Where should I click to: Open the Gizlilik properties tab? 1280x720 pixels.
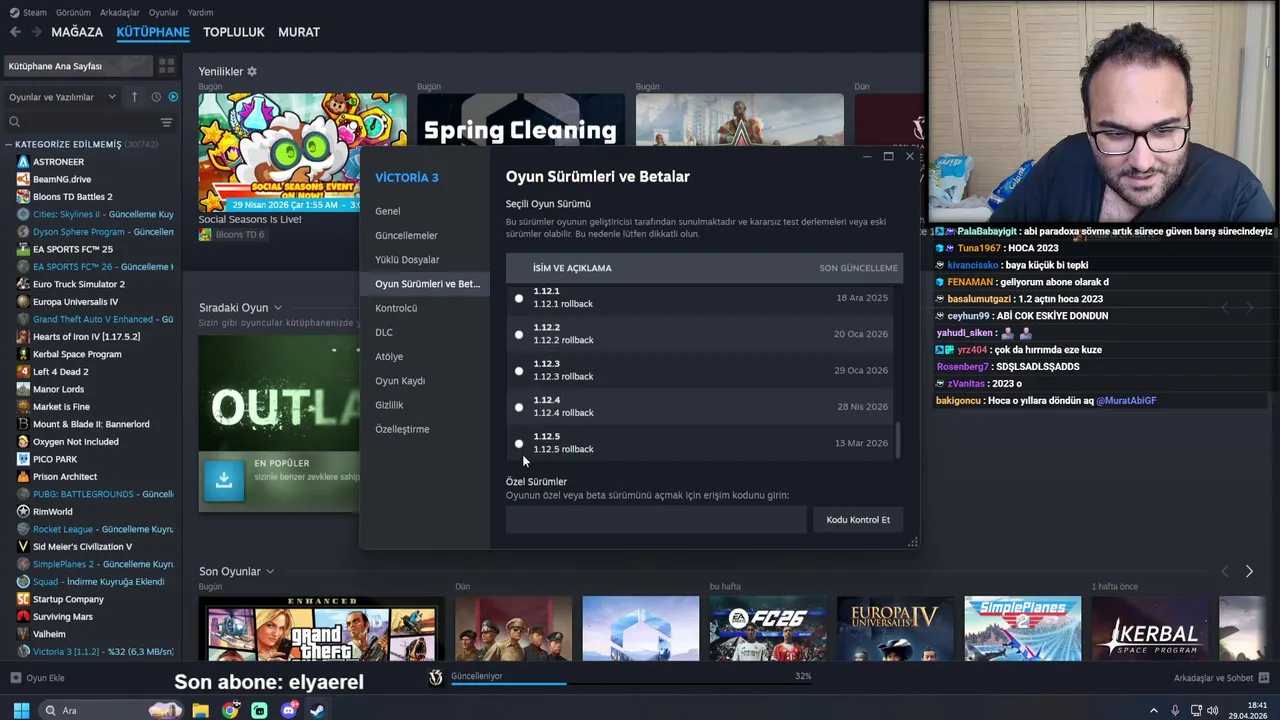[389, 405]
